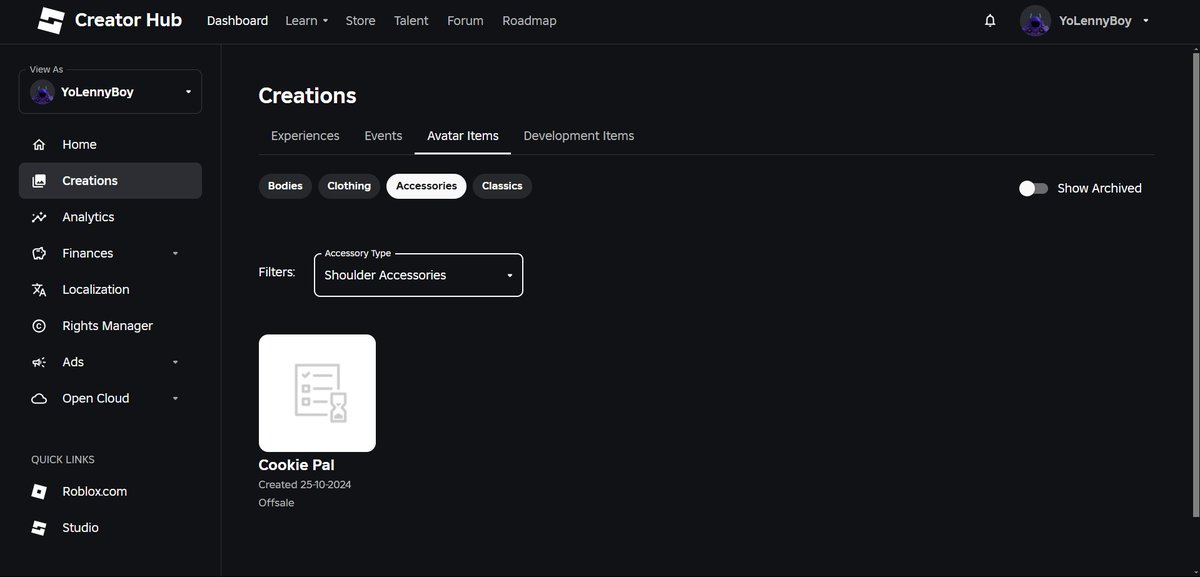Viewport: 1200px width, 577px height.
Task: Toggle the Accessories filter pill
Action: 426,184
